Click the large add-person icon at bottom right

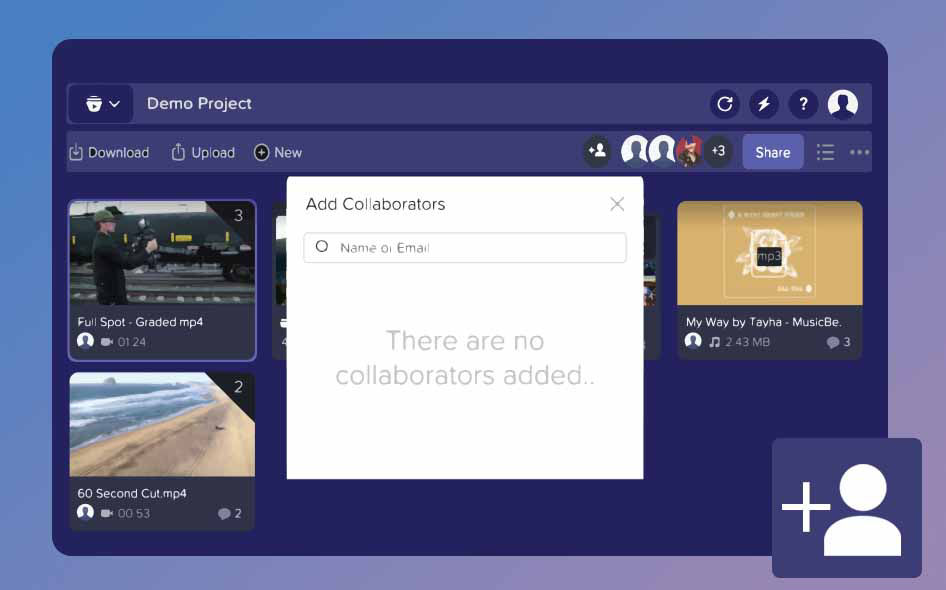845,508
